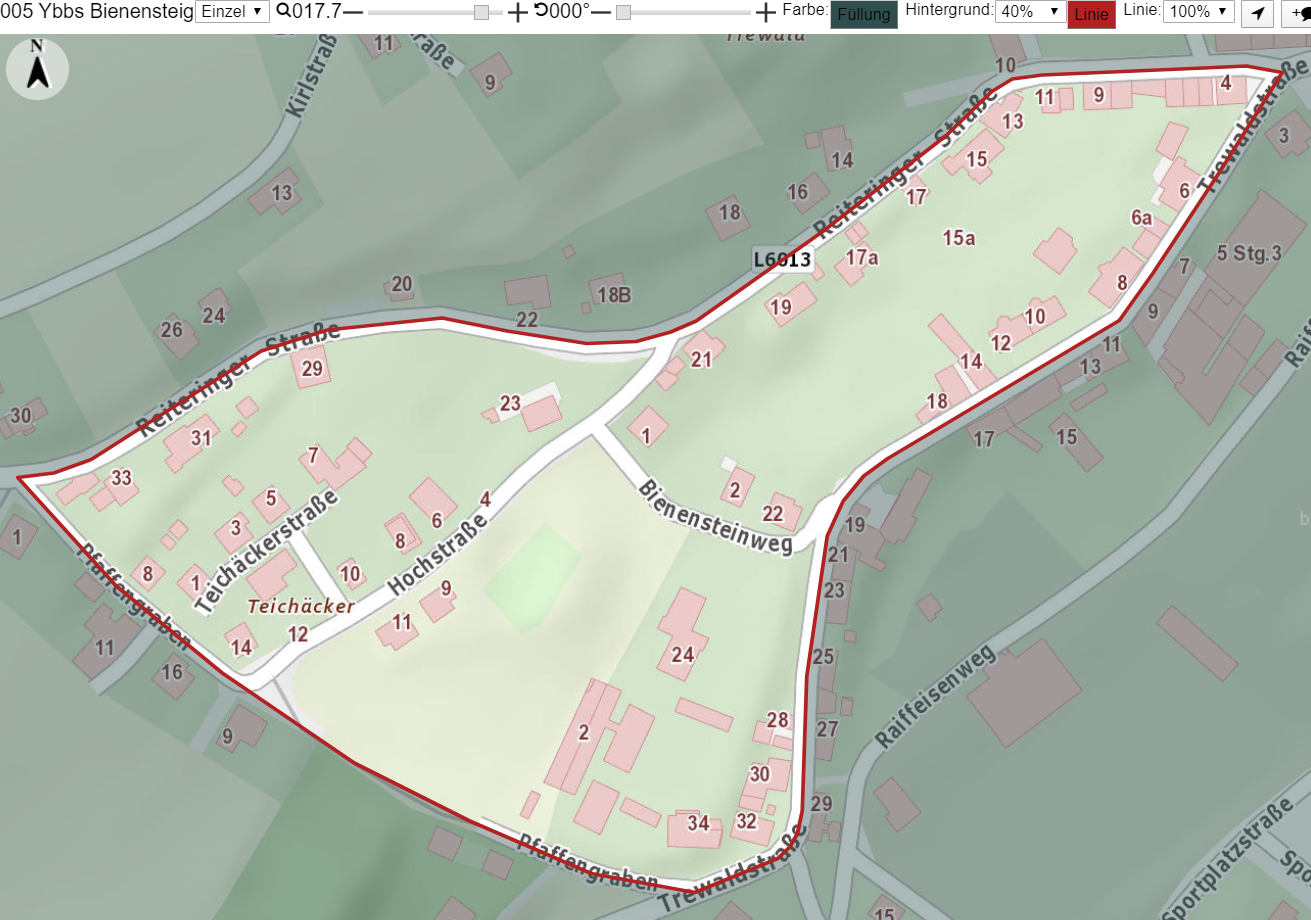Click the rotation plus icon
The width and height of the screenshot is (1311, 920).
coord(765,12)
